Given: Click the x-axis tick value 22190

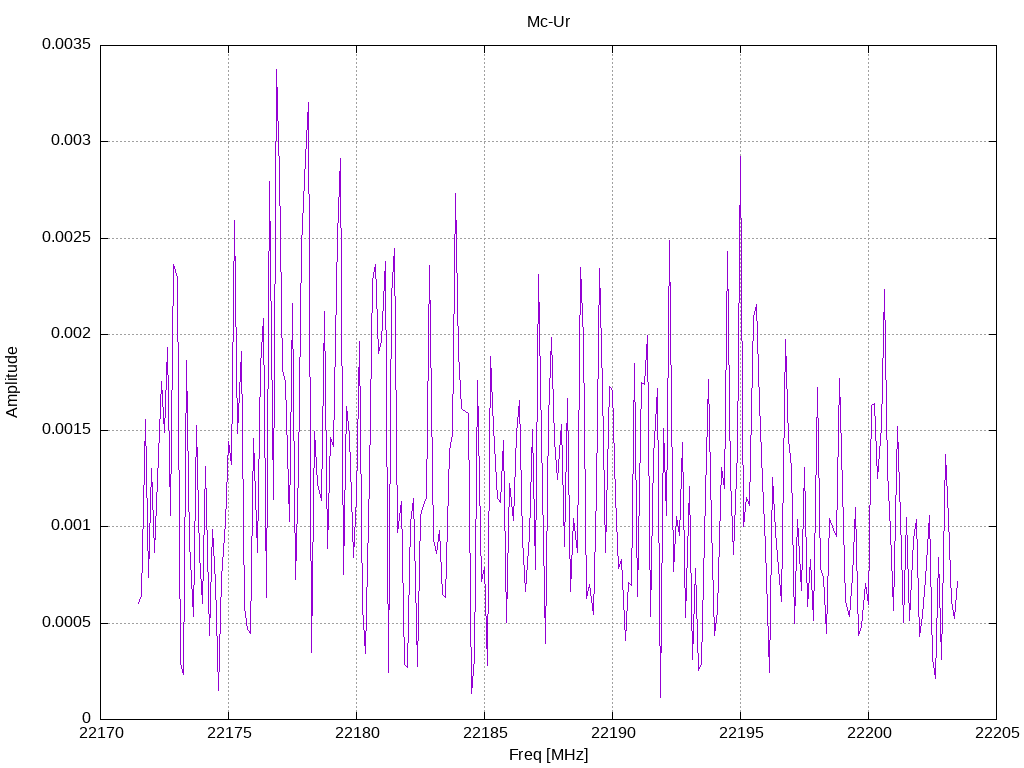Looking at the screenshot, I should (x=613, y=733).
